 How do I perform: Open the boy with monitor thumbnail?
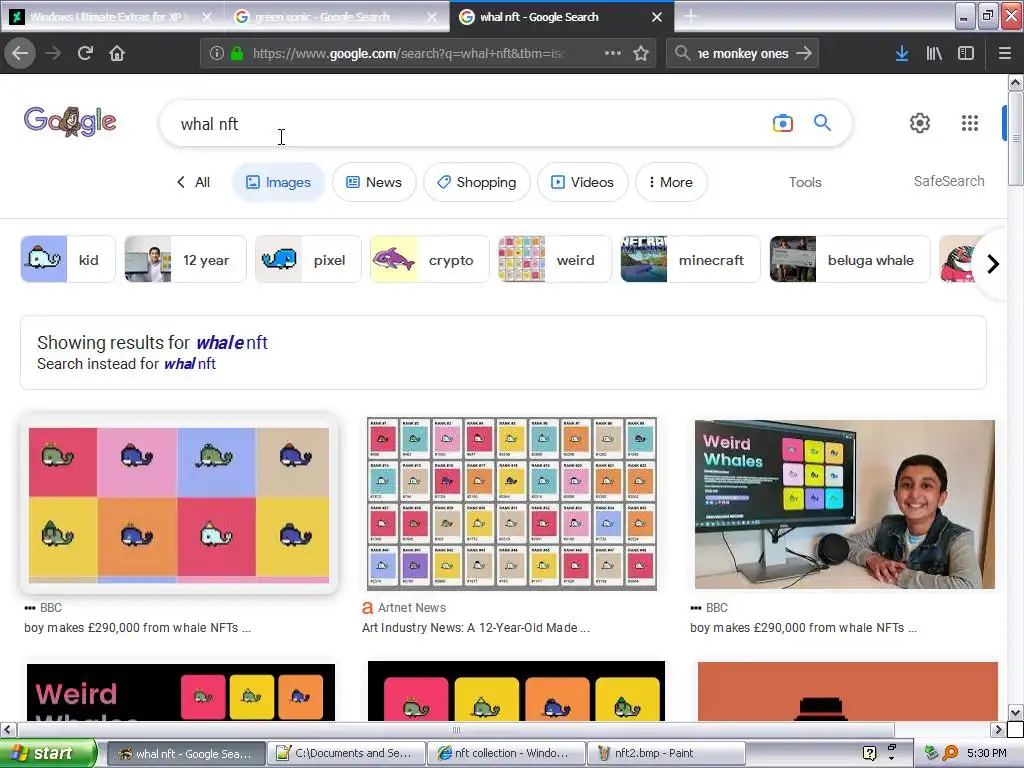tap(844, 504)
